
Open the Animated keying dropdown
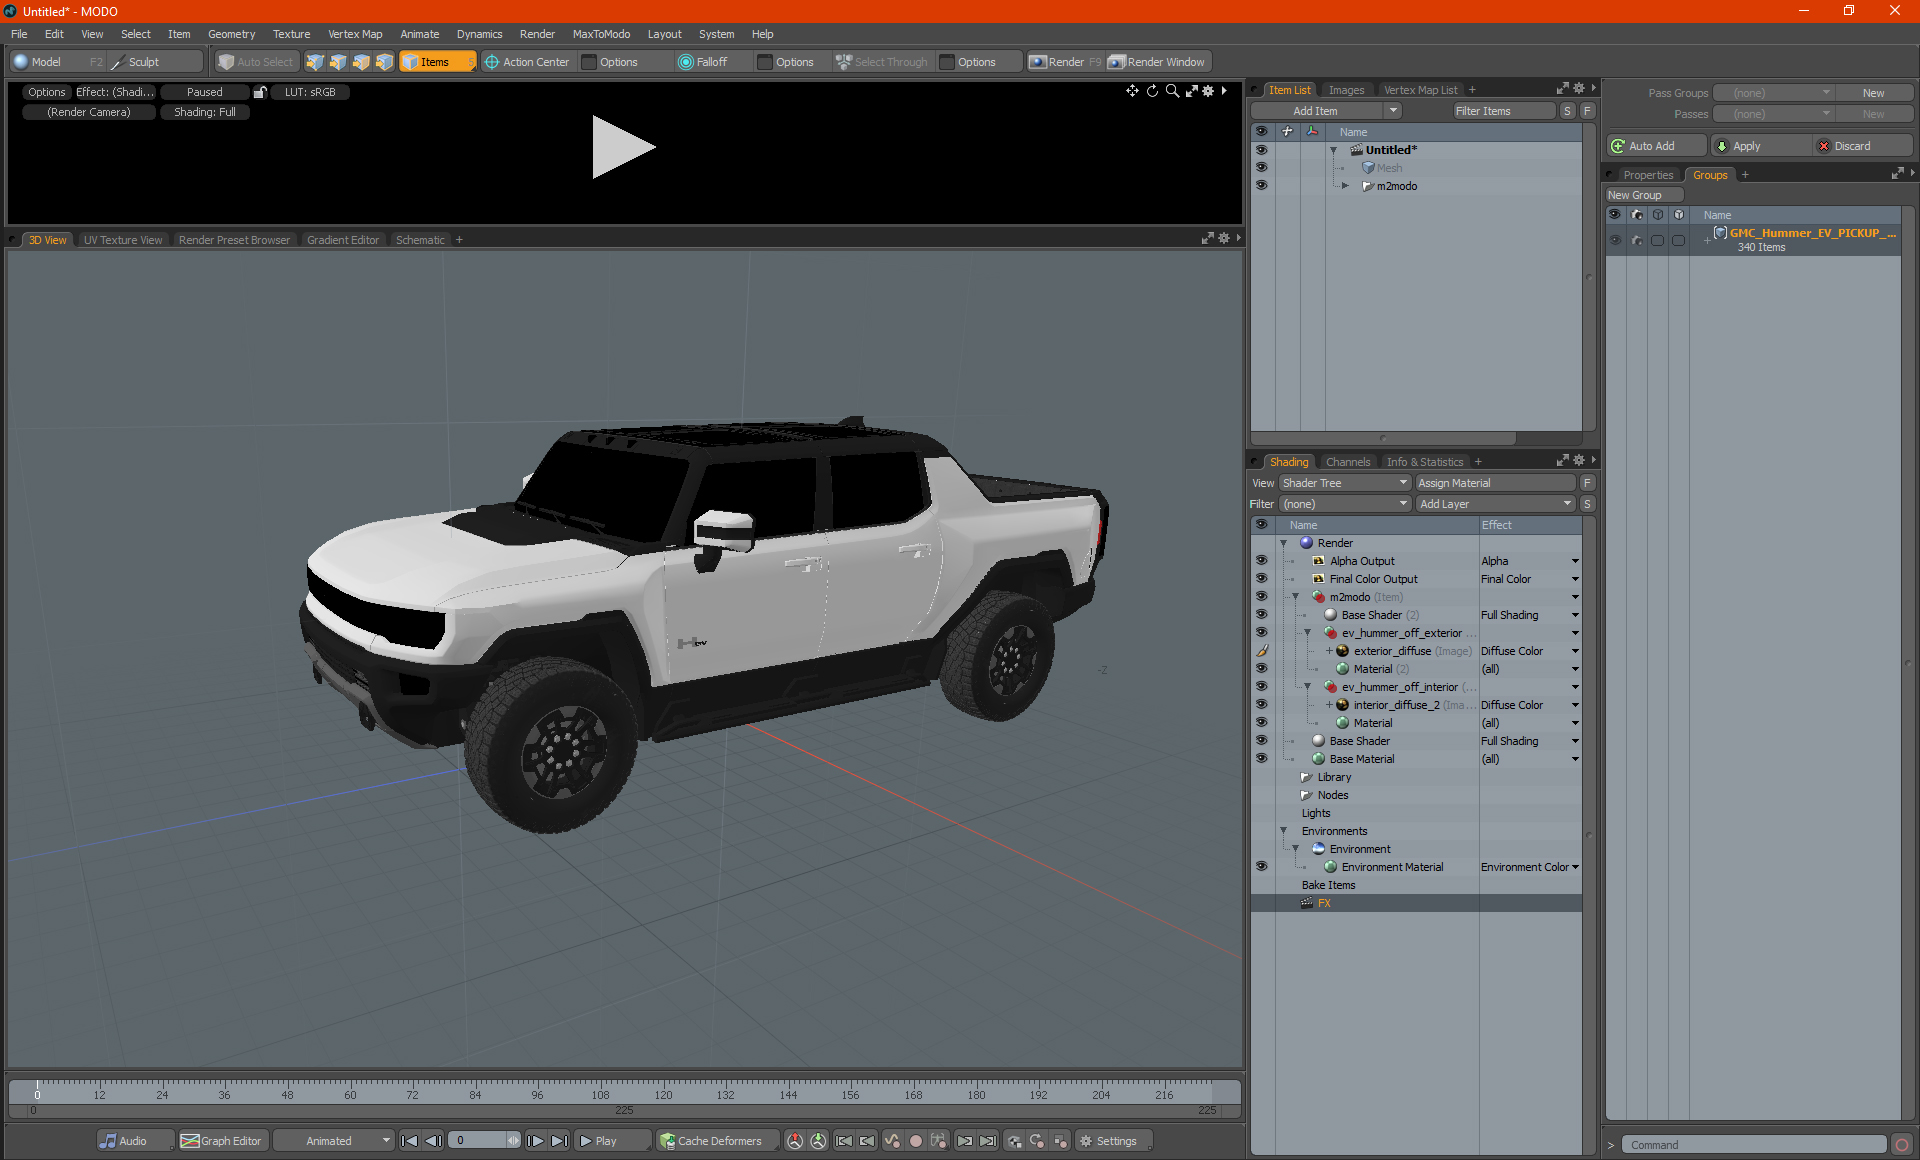pos(335,1141)
